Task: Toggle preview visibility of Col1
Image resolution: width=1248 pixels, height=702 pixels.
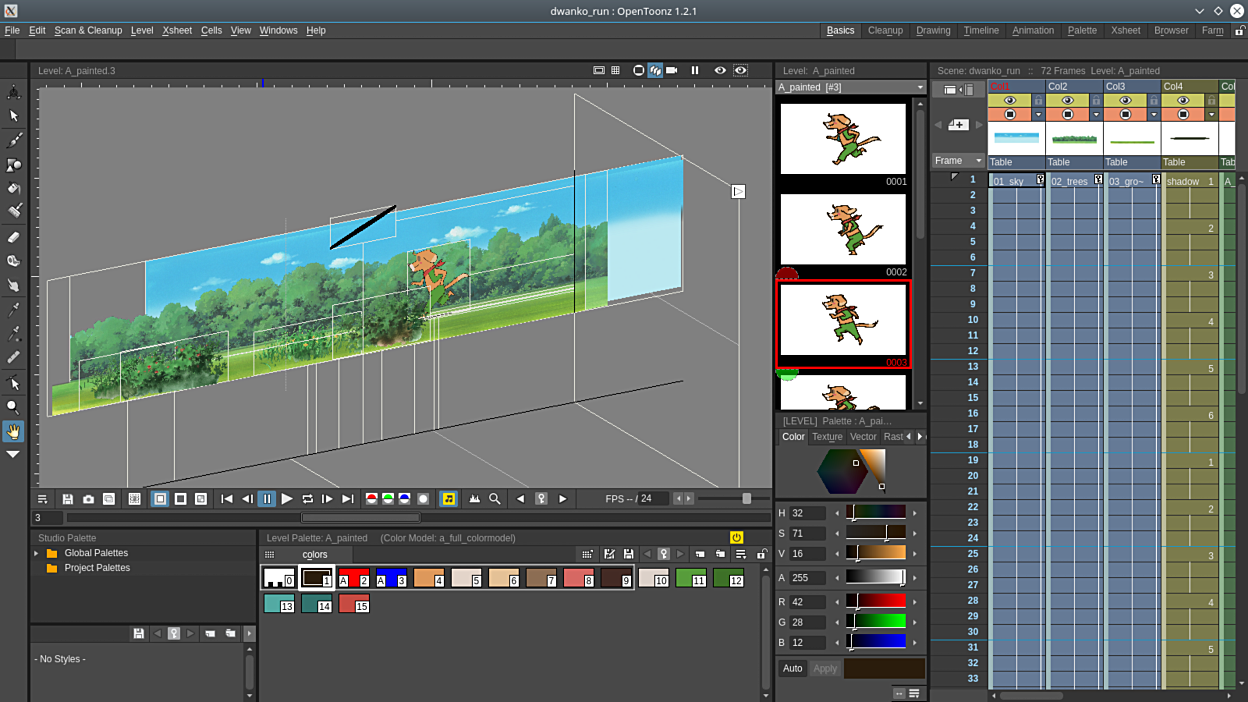Action: [1009, 101]
